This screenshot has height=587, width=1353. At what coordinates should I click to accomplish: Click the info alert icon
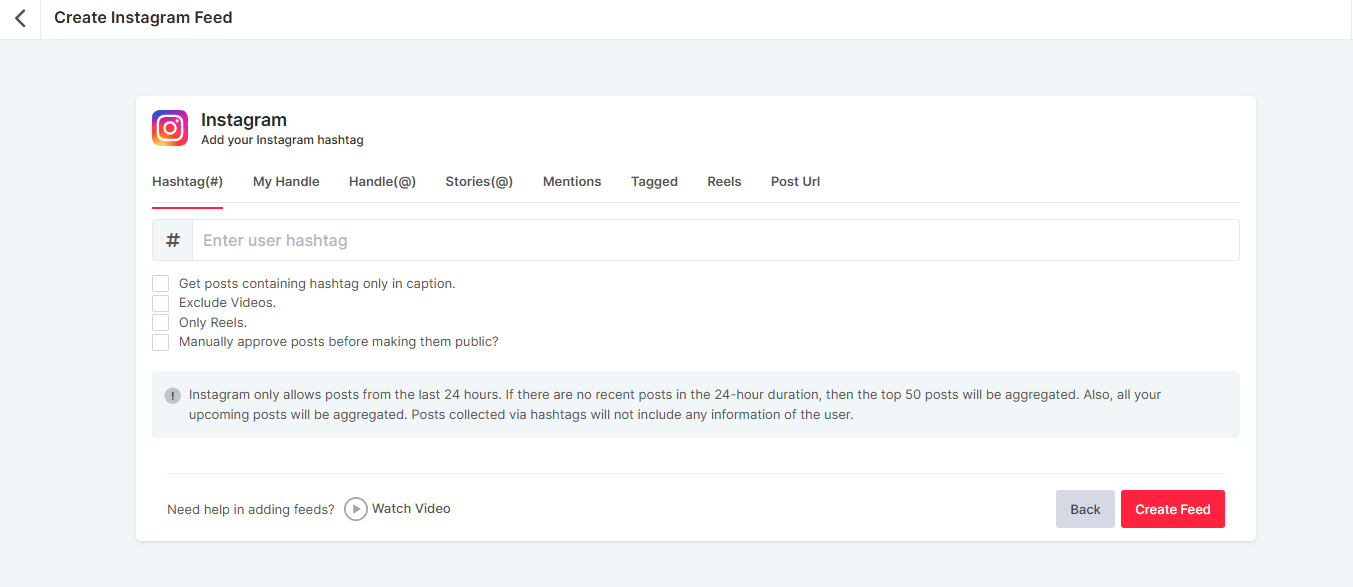173,395
